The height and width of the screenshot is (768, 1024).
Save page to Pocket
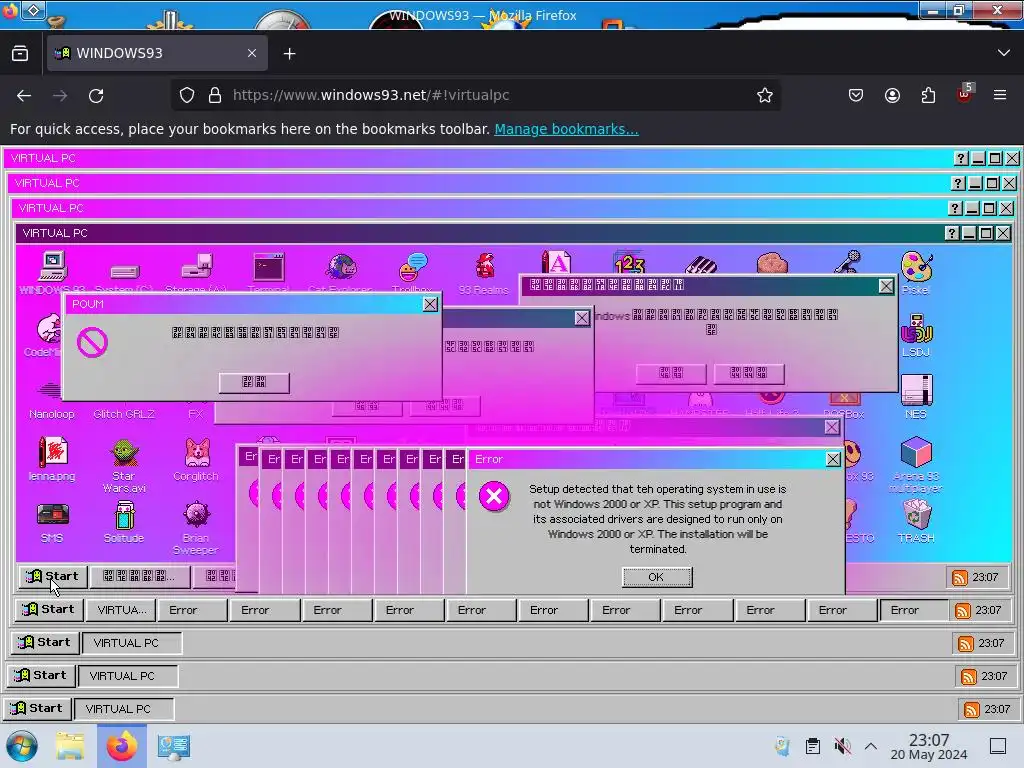point(856,95)
